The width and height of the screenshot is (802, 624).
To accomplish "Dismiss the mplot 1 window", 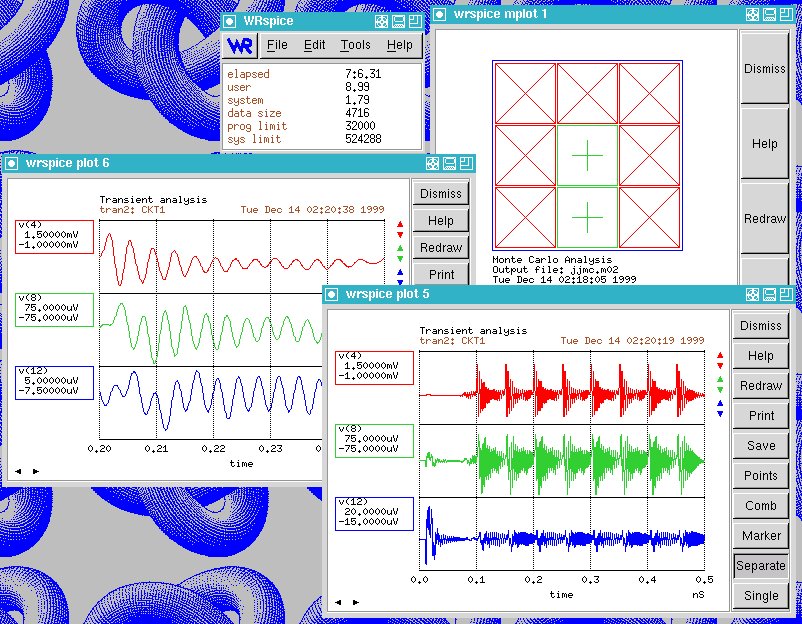I will (765, 69).
